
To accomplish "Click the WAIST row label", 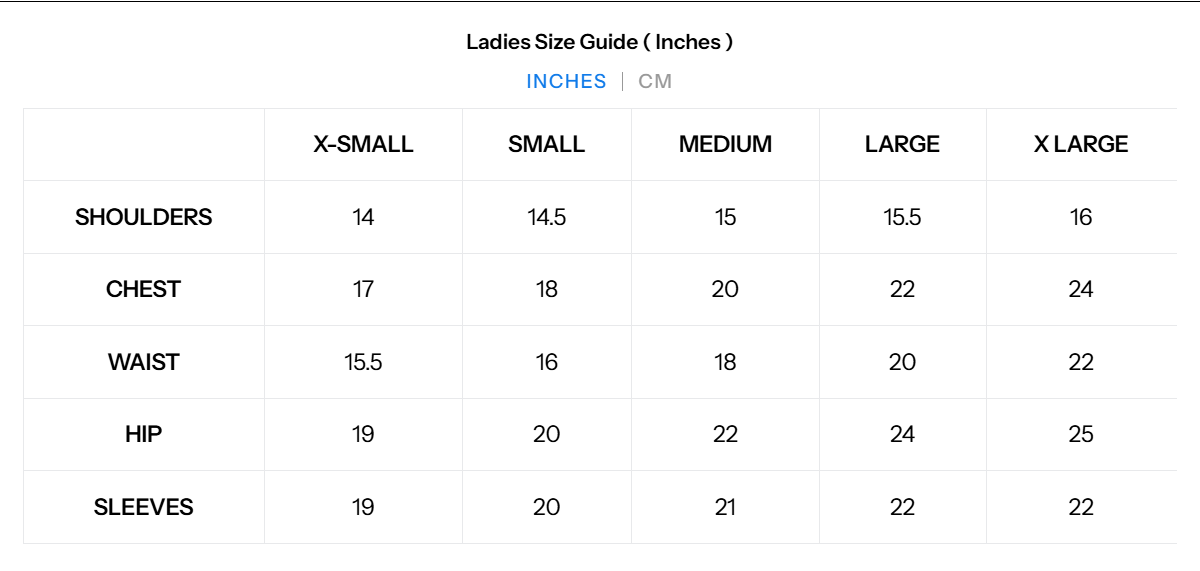I will 144,362.
